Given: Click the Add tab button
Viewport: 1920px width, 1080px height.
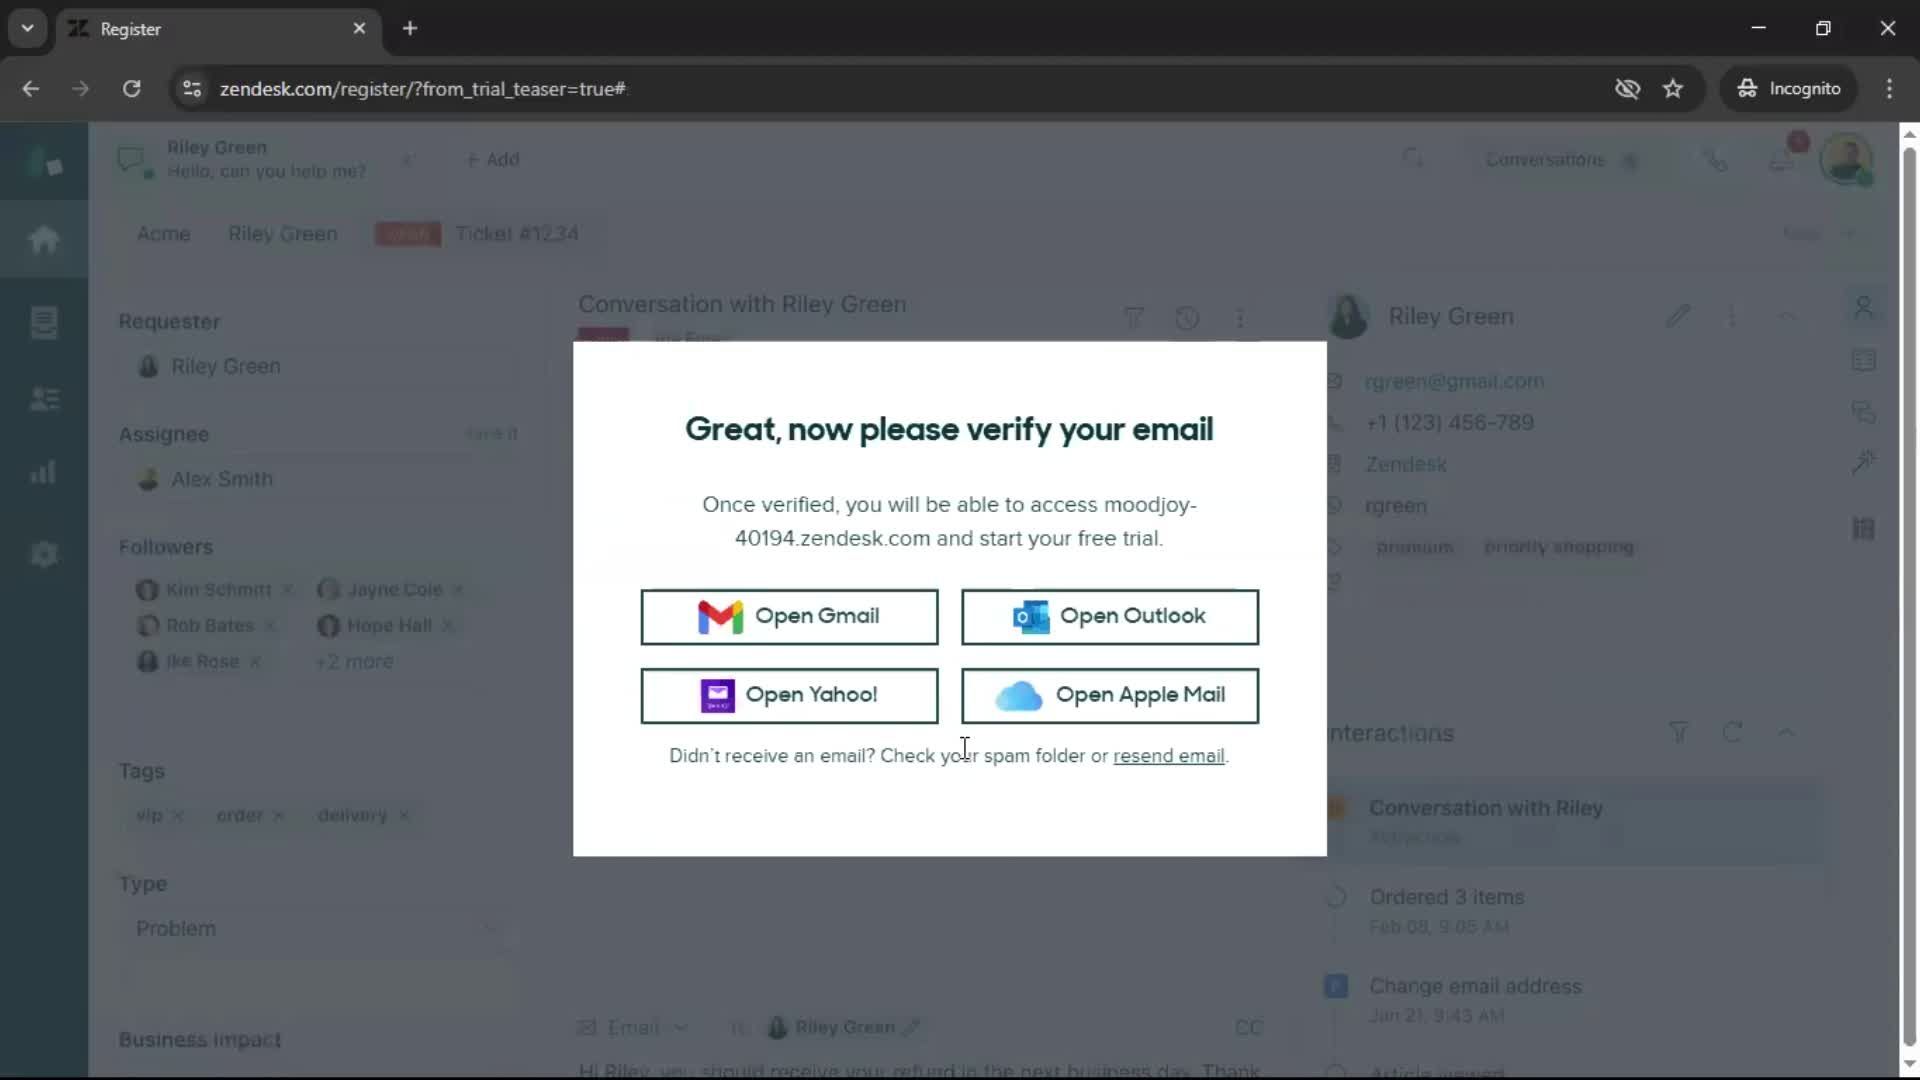Looking at the screenshot, I should 492,160.
